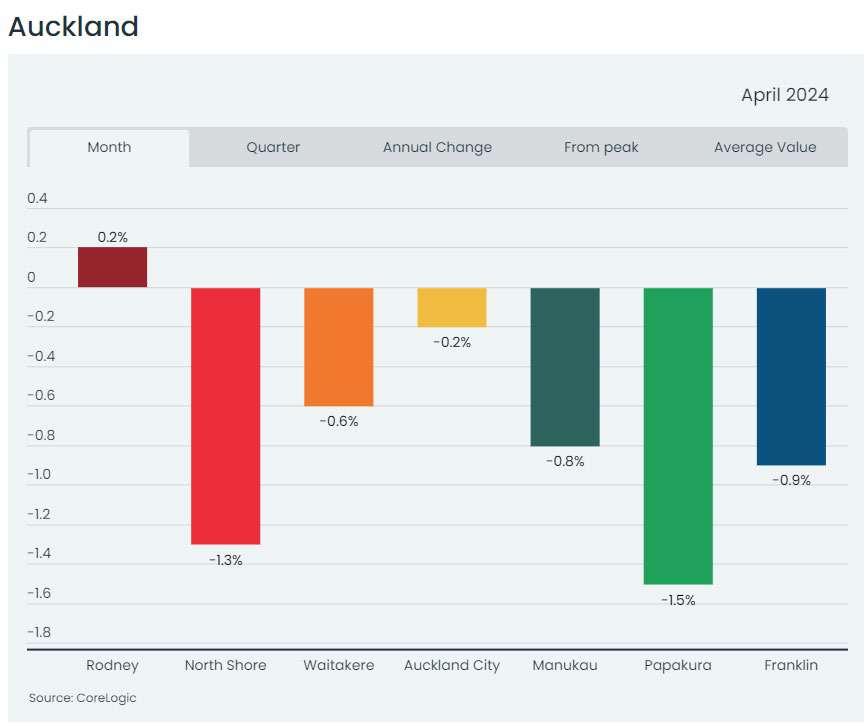The image size is (866, 726).
Task: Switch to the Month tab
Action: [109, 147]
